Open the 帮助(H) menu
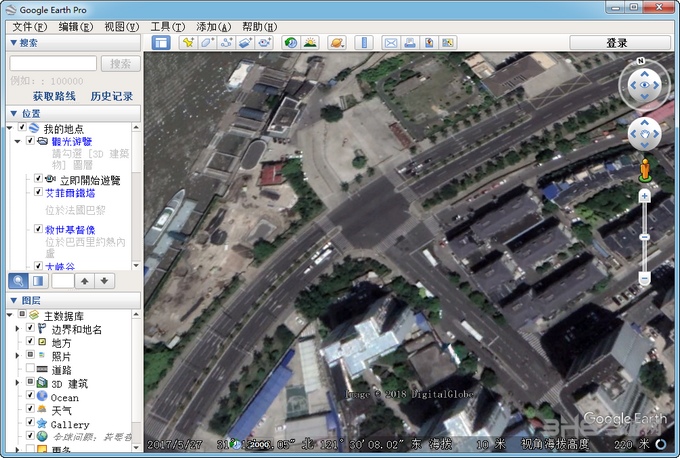Screen dimensions: 680x458 259,27
